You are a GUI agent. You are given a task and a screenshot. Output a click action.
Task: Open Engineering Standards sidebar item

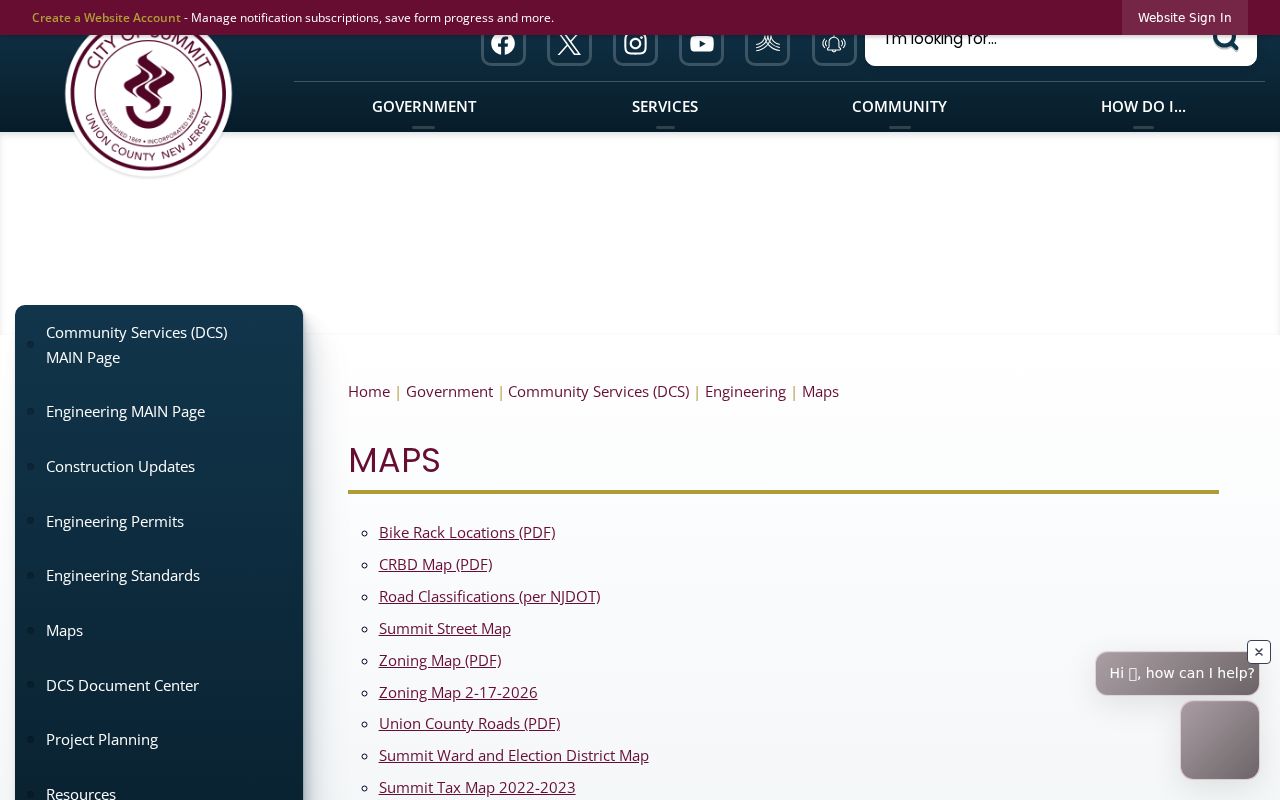click(x=123, y=576)
